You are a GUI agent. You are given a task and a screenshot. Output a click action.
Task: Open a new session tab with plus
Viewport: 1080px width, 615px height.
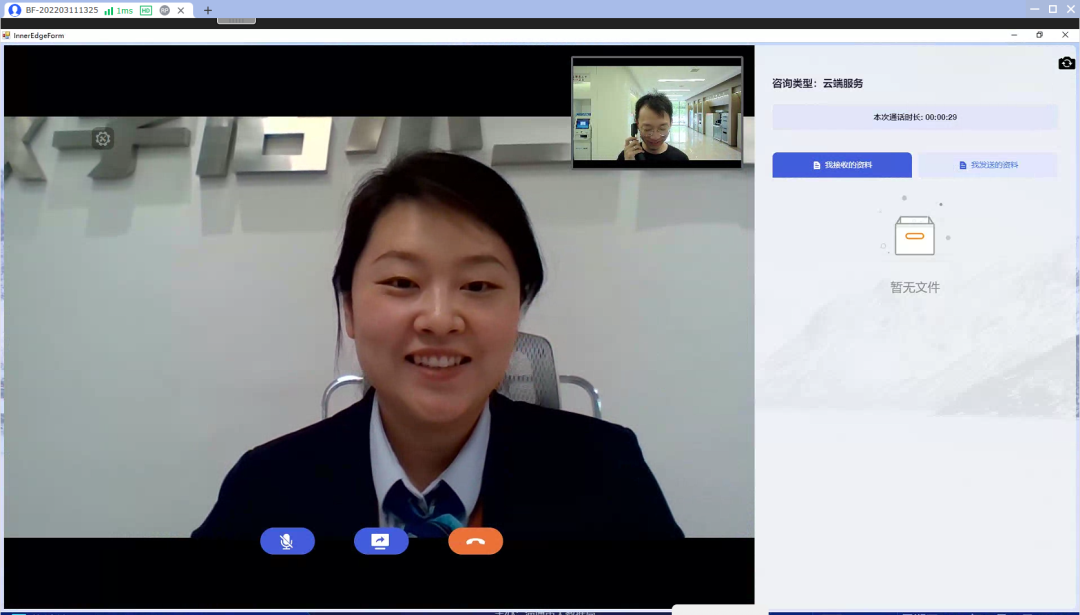coord(207,10)
